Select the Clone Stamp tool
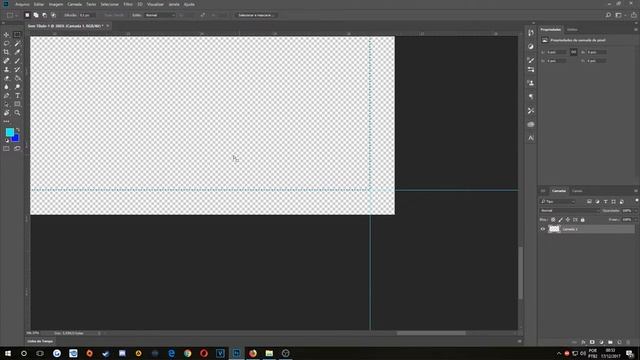 pos(7,69)
